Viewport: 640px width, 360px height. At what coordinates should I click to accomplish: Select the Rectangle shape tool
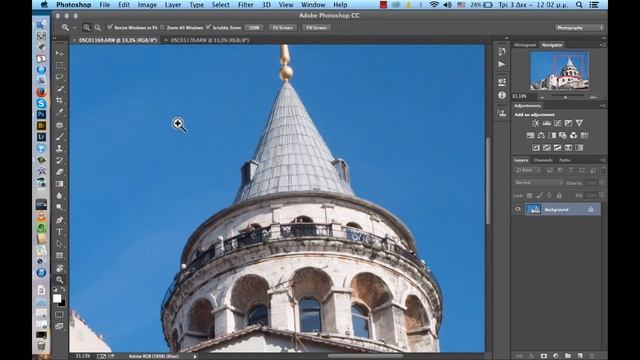pos(60,256)
